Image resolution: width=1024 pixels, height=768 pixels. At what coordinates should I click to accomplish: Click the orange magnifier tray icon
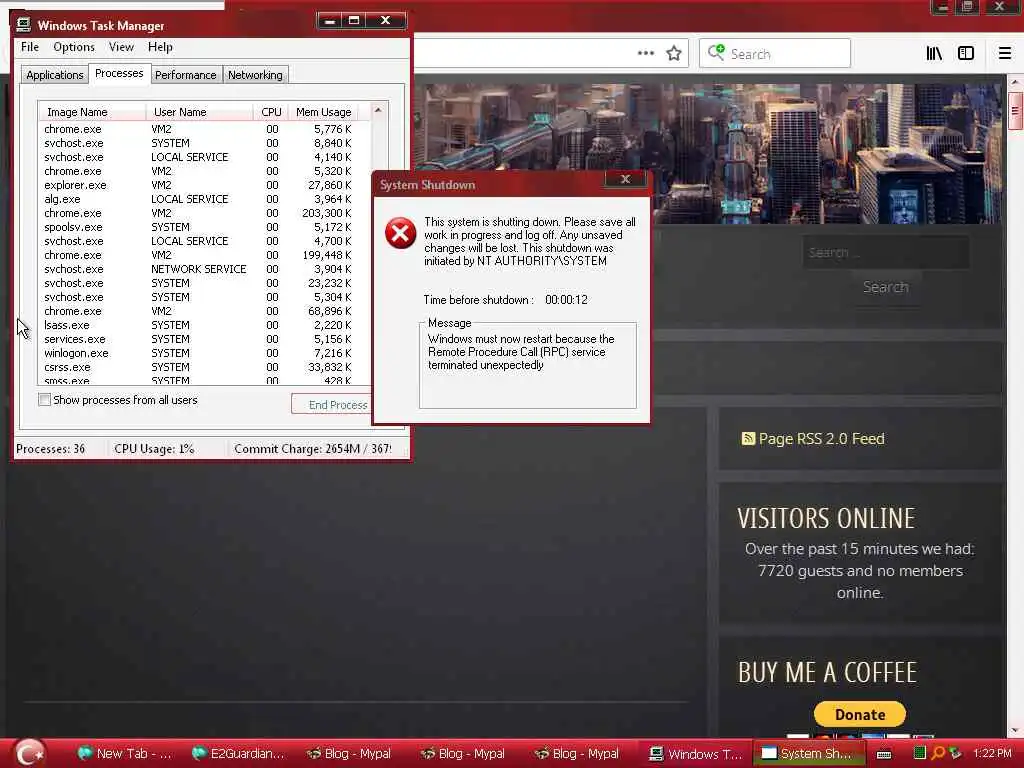(x=938, y=753)
